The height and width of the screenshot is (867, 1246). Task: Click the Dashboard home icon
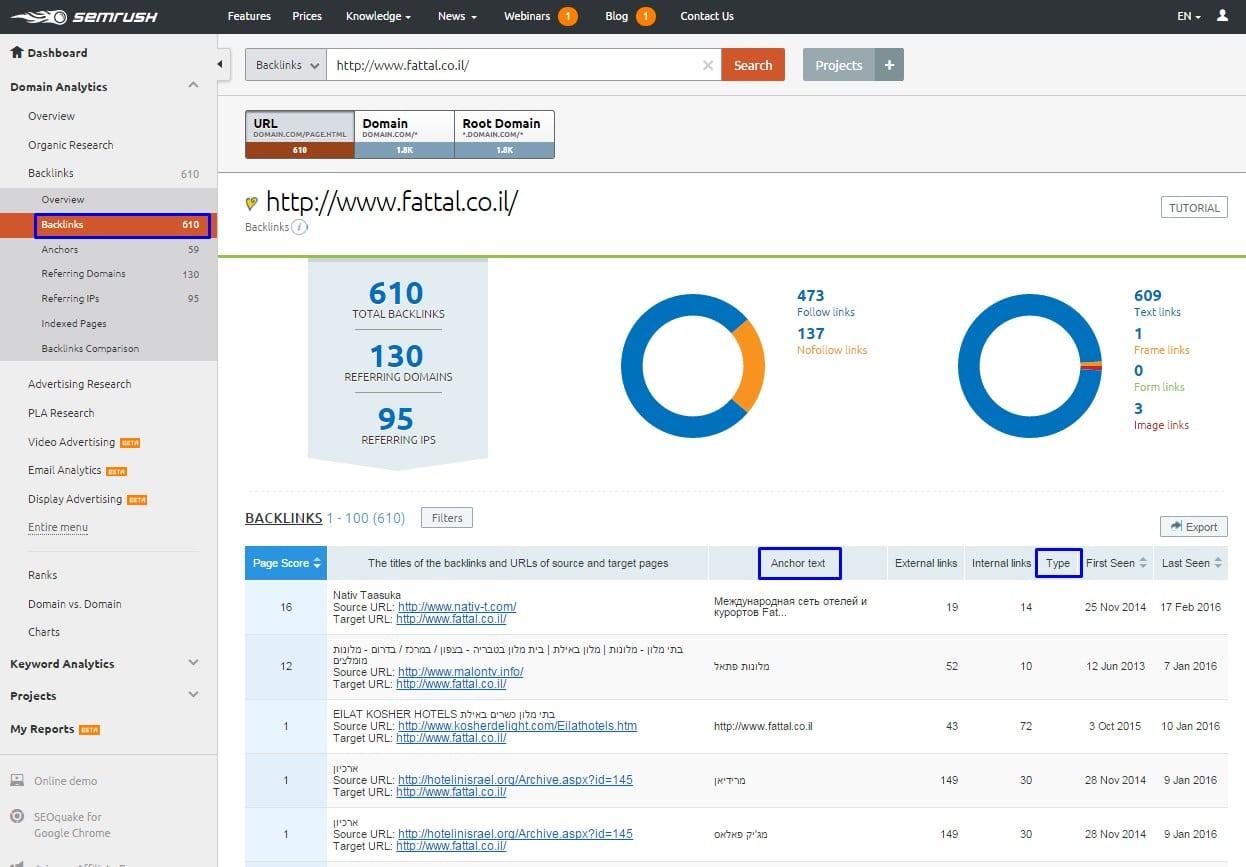16,52
